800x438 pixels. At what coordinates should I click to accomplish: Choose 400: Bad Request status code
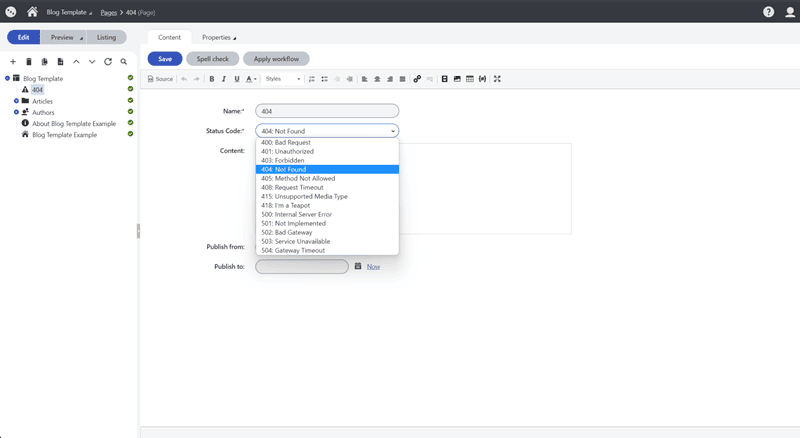[327, 142]
